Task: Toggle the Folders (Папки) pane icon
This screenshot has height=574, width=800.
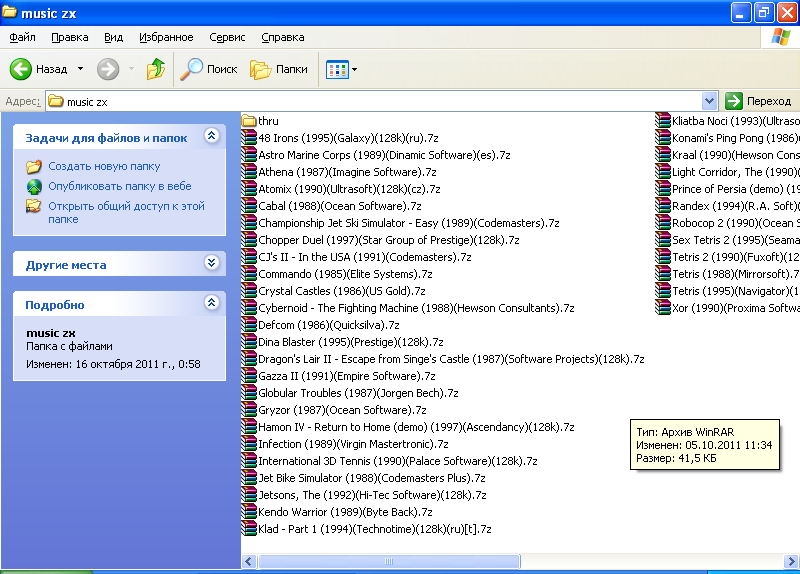Action: 261,69
